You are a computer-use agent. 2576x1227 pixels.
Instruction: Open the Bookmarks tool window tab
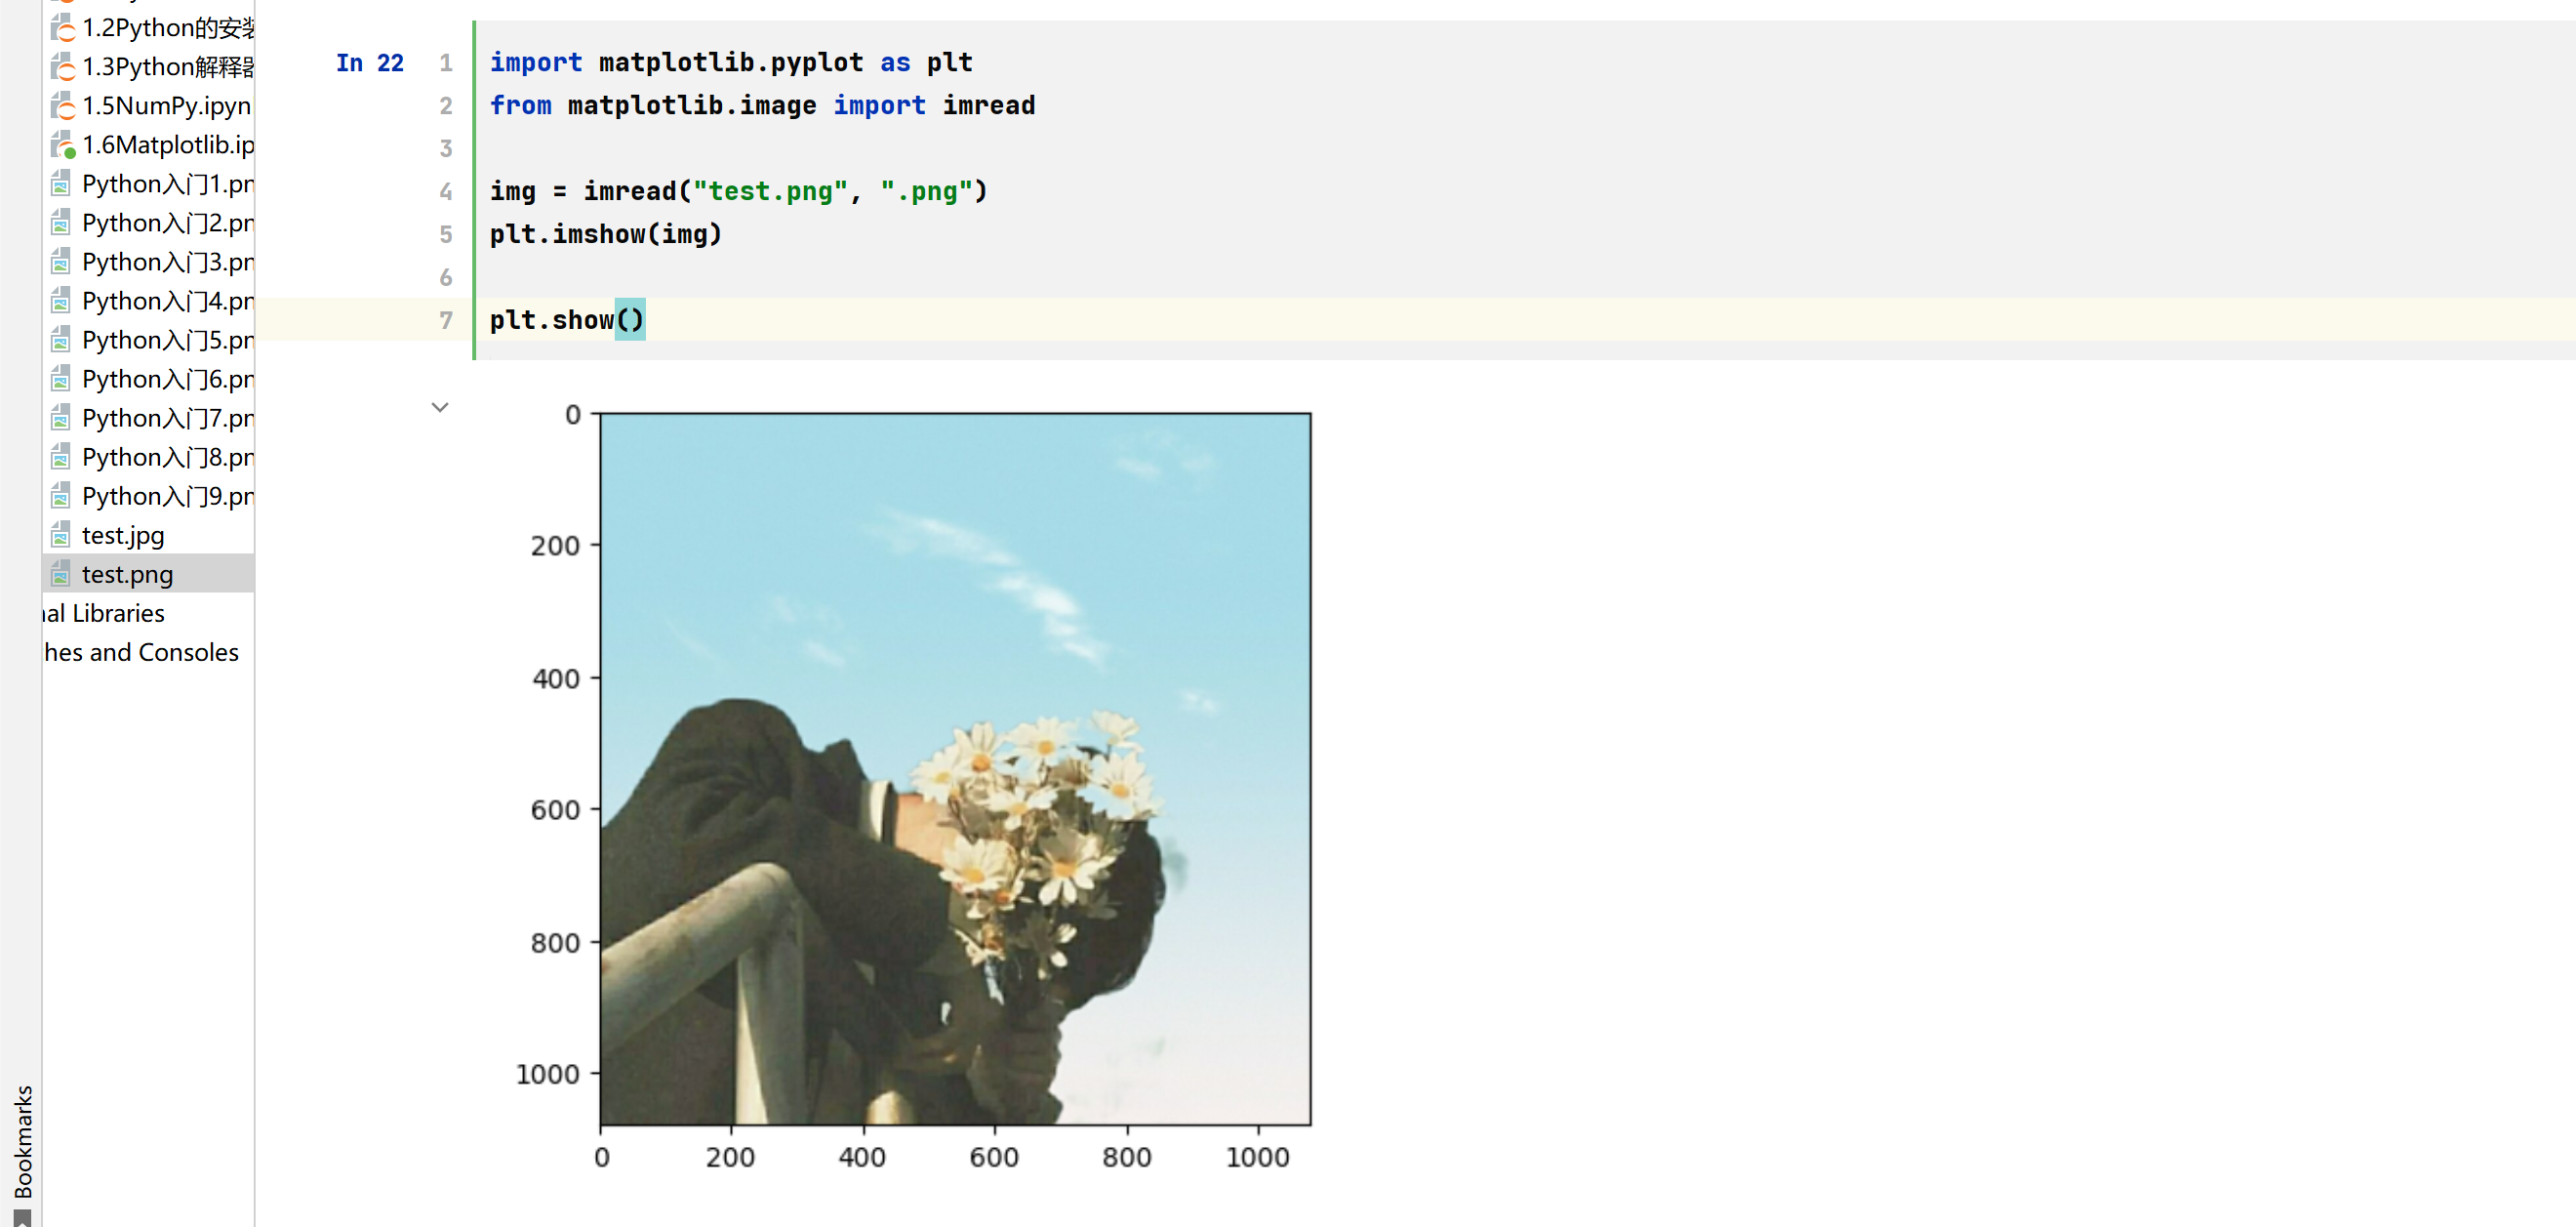coord(22,1140)
